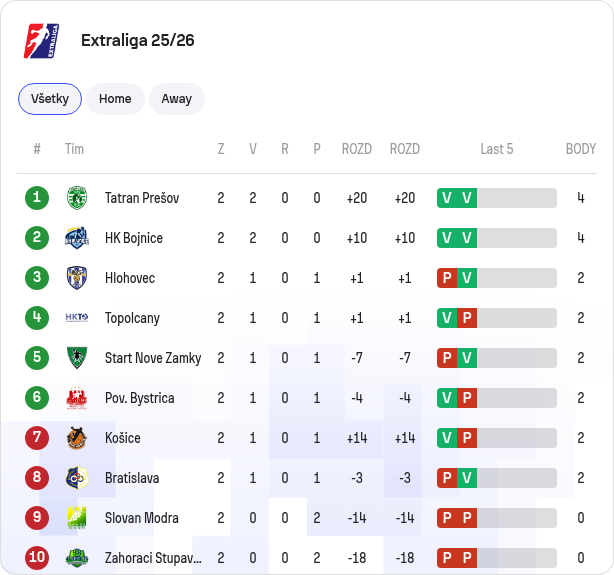
Task: Open the Zahoraci Stupava team link
Action: pyautogui.click(x=153, y=558)
